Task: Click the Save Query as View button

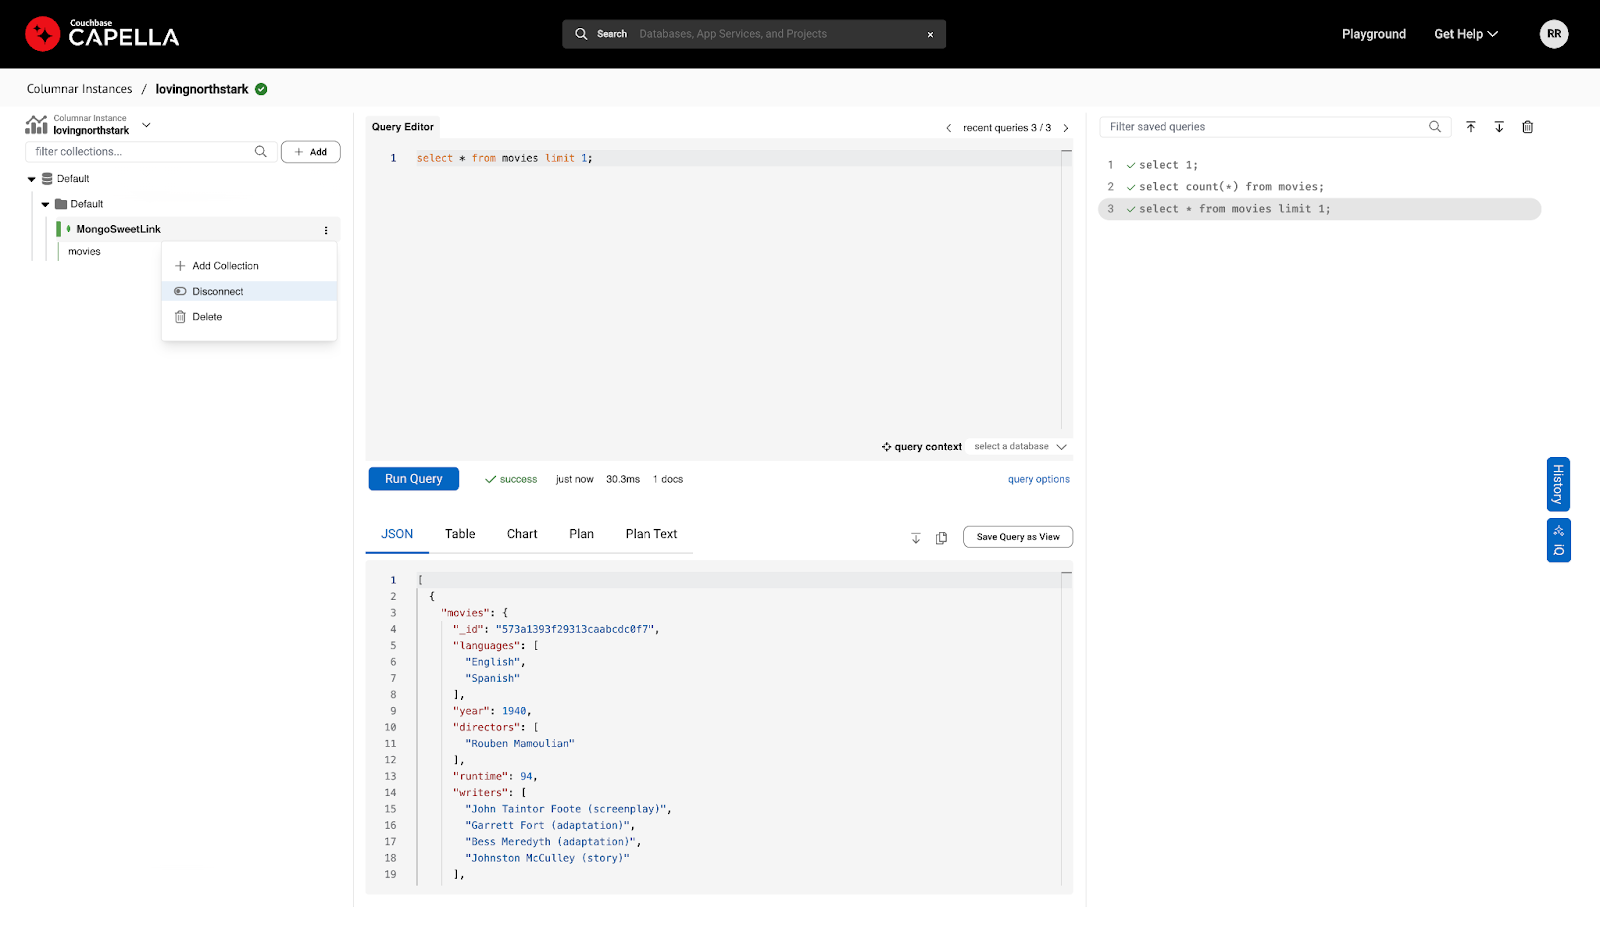Action: [x=1017, y=536]
